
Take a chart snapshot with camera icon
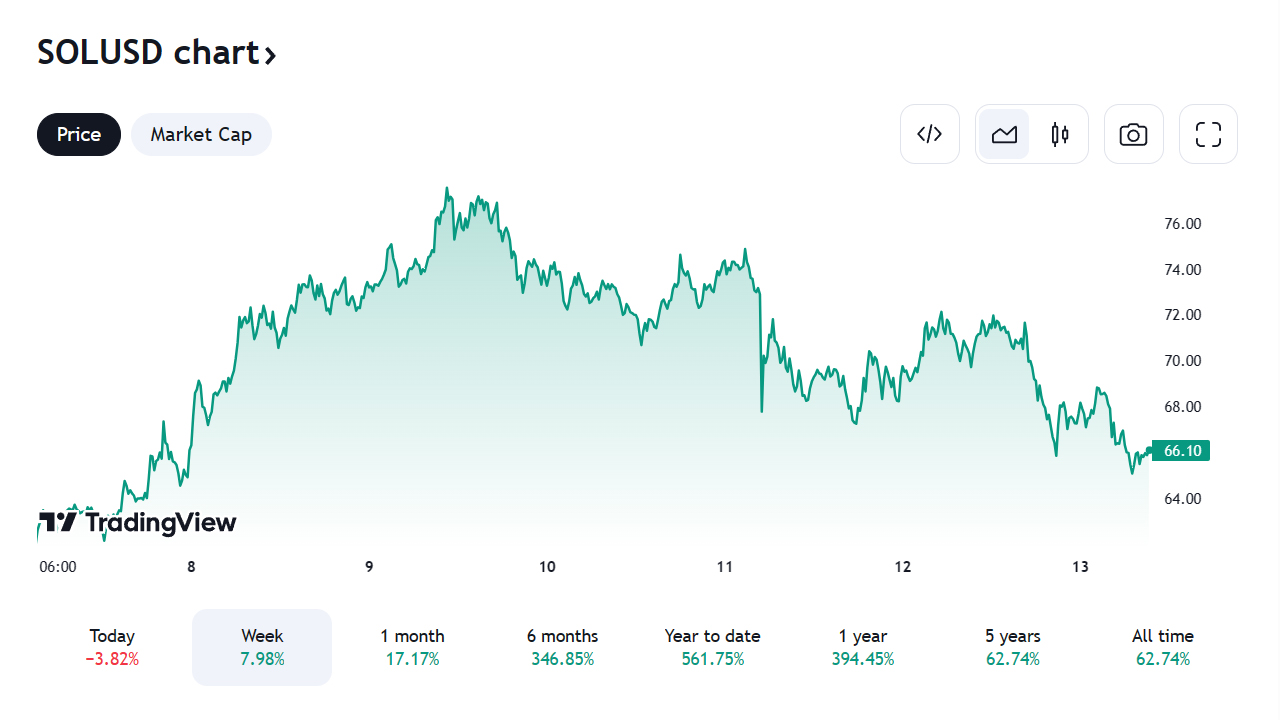[x=1133, y=134]
